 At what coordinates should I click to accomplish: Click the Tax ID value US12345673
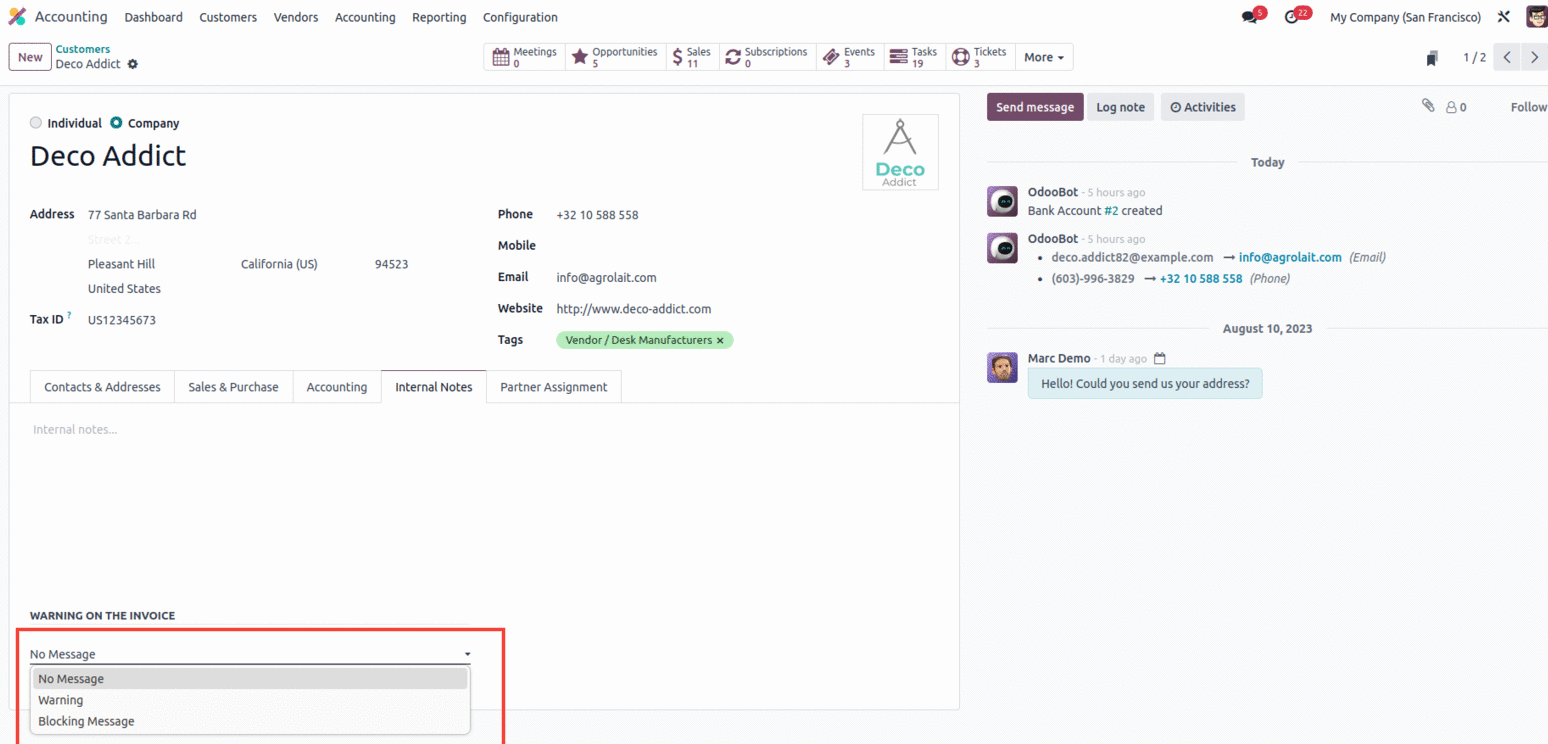tap(122, 321)
